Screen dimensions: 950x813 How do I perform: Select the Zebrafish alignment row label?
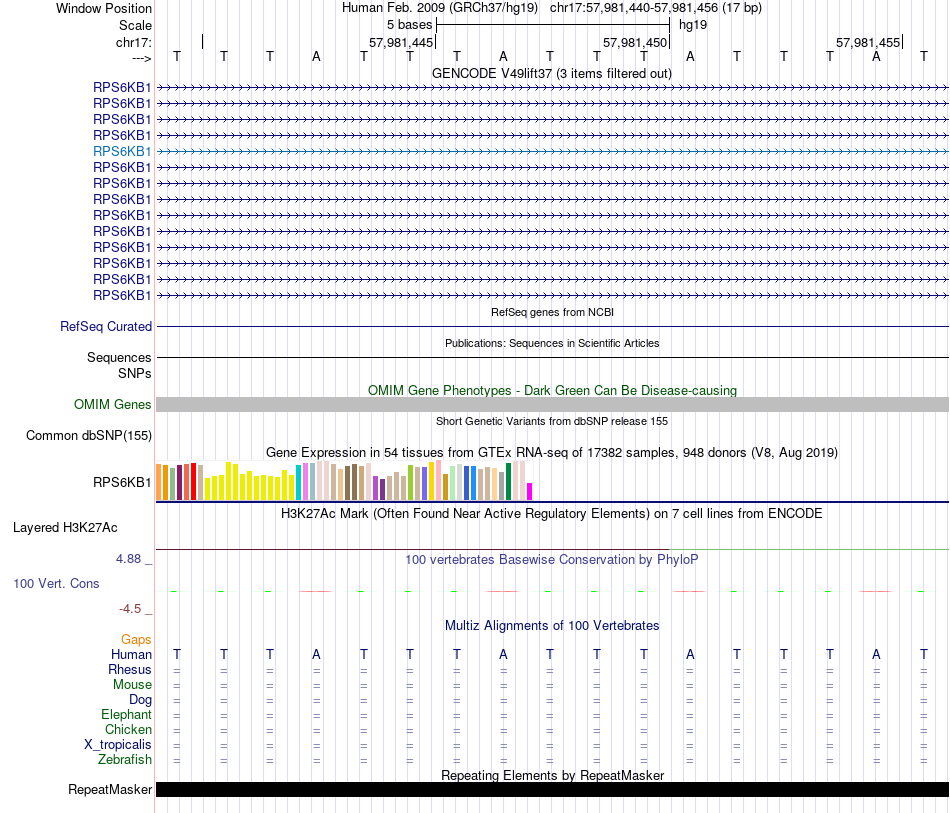pos(125,760)
